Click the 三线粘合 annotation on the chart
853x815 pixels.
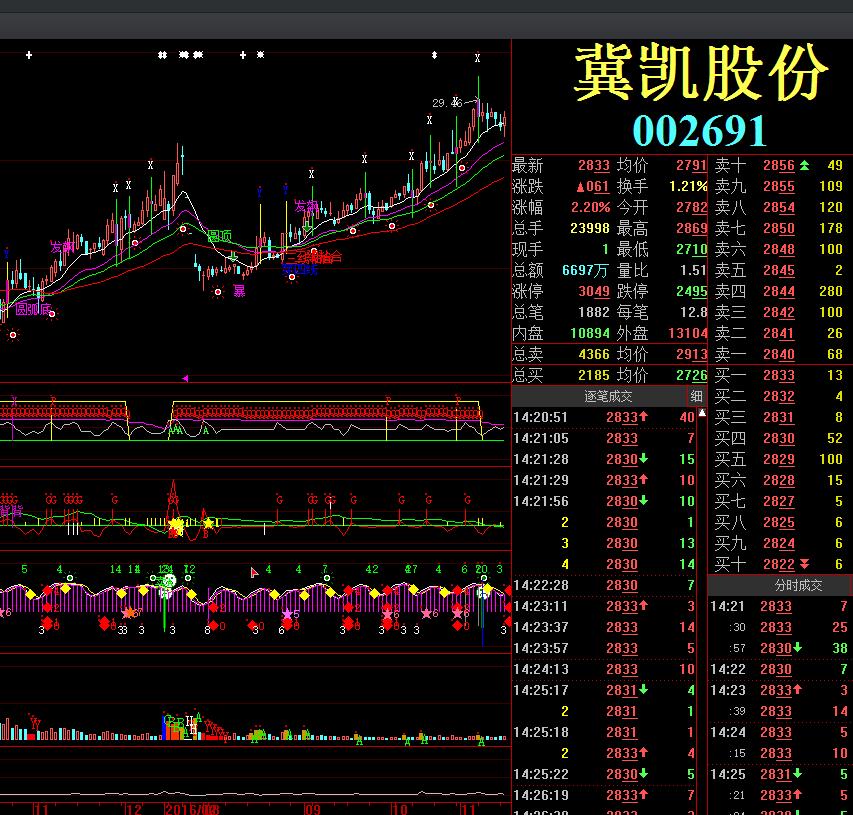314,256
